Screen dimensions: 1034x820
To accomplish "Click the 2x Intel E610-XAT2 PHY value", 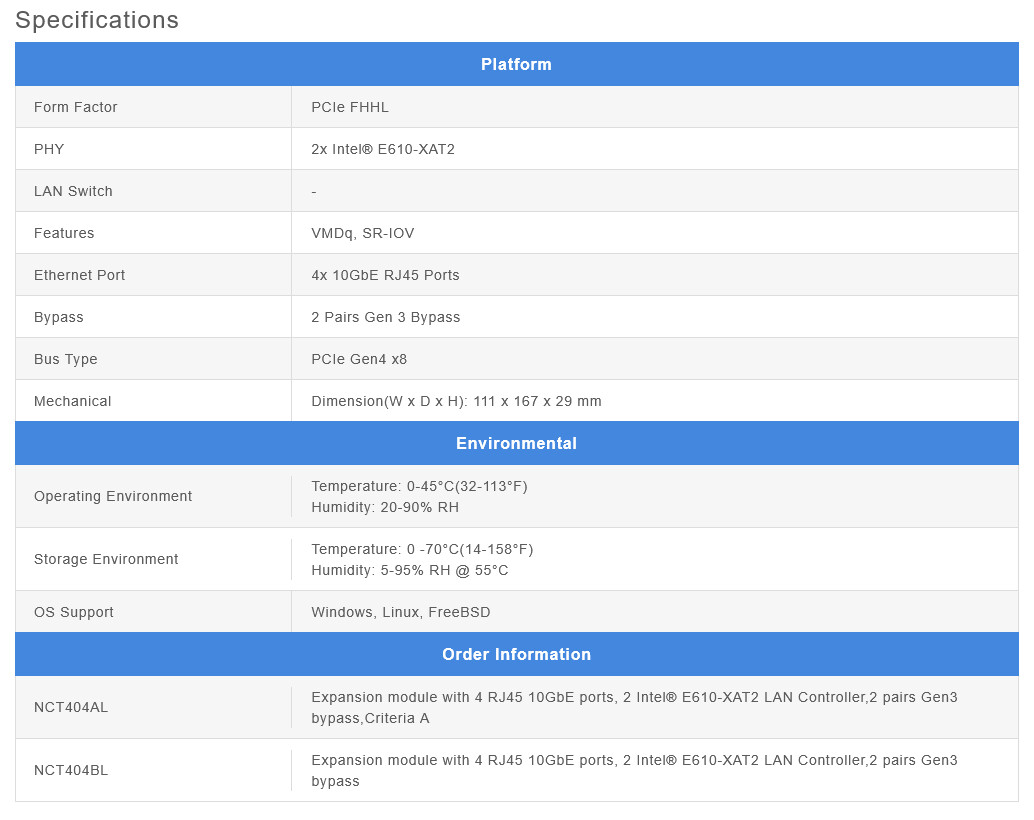I will [x=383, y=149].
